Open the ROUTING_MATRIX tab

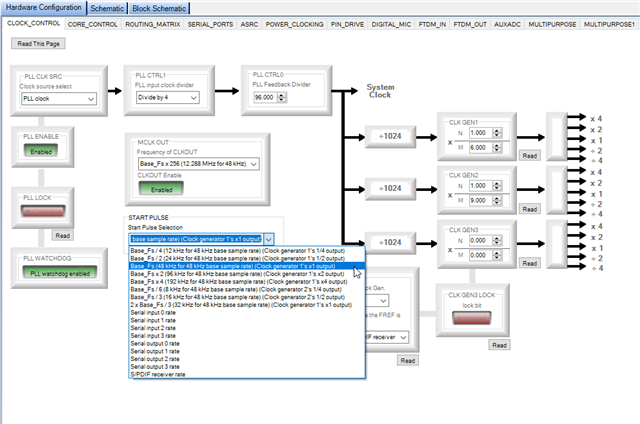153,24
